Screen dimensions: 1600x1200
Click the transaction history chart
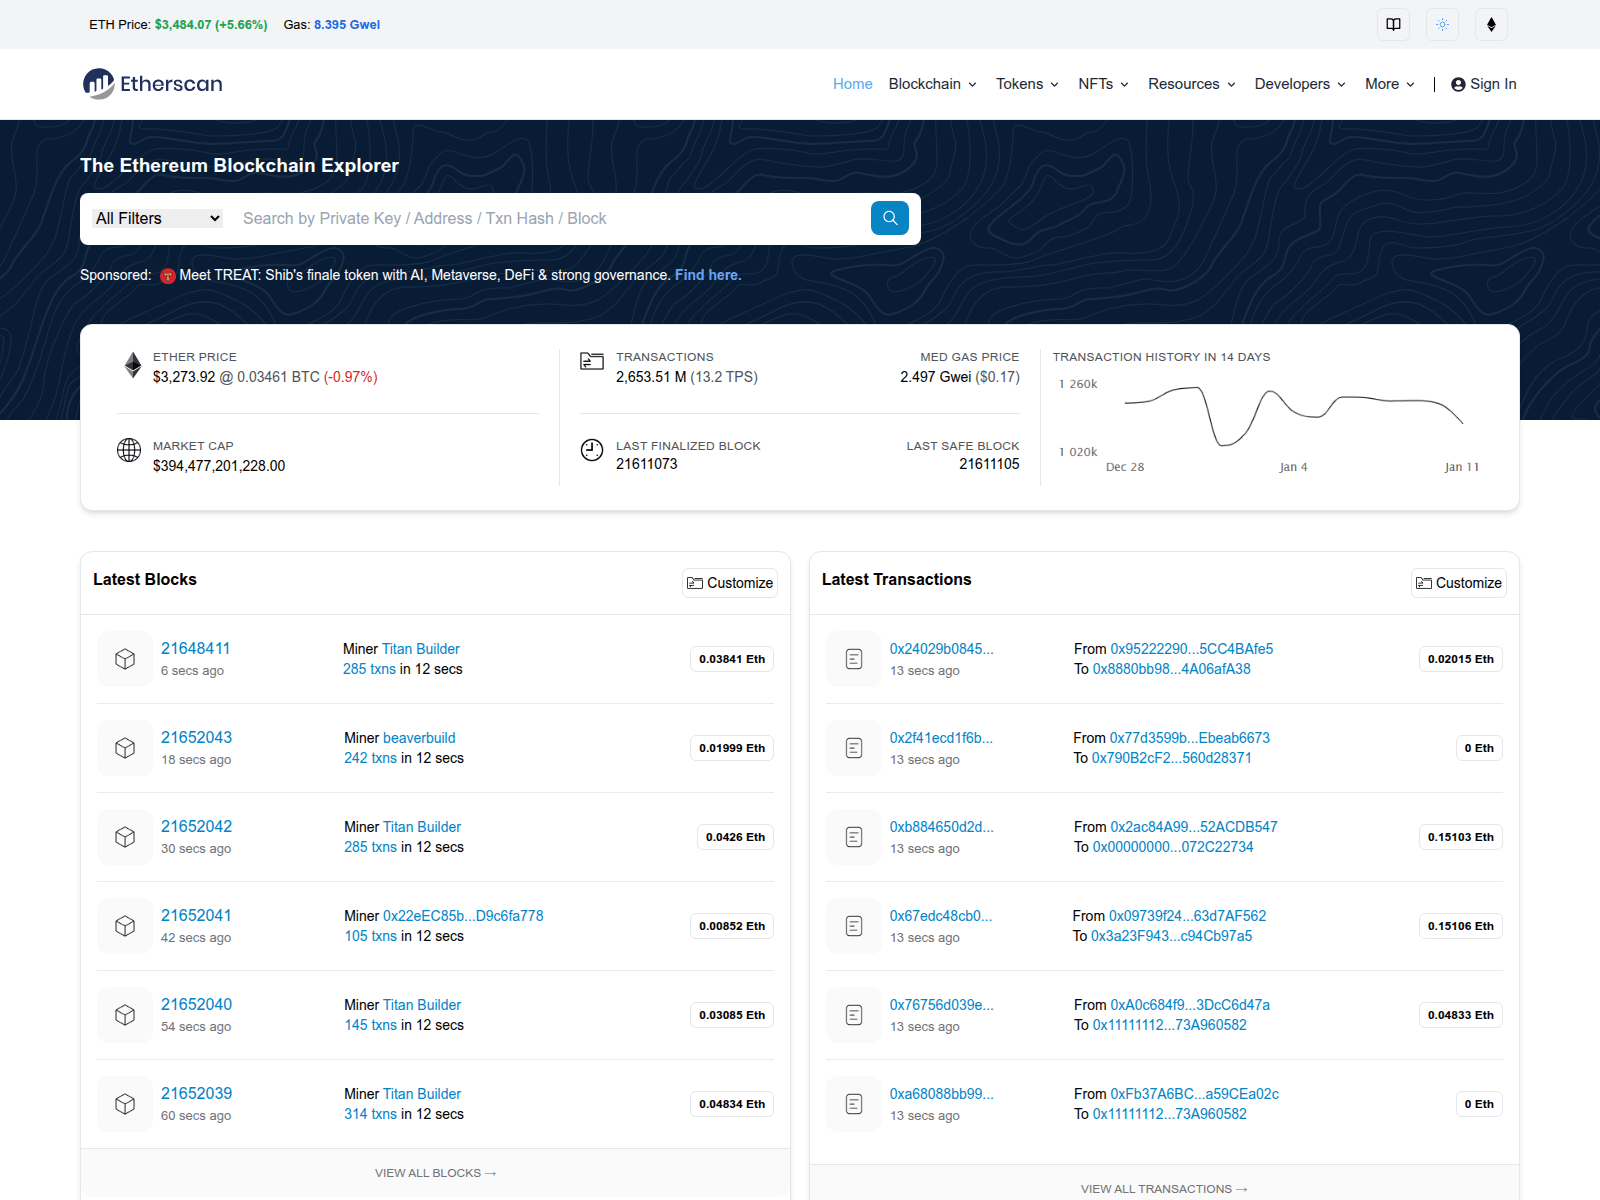(1290, 415)
